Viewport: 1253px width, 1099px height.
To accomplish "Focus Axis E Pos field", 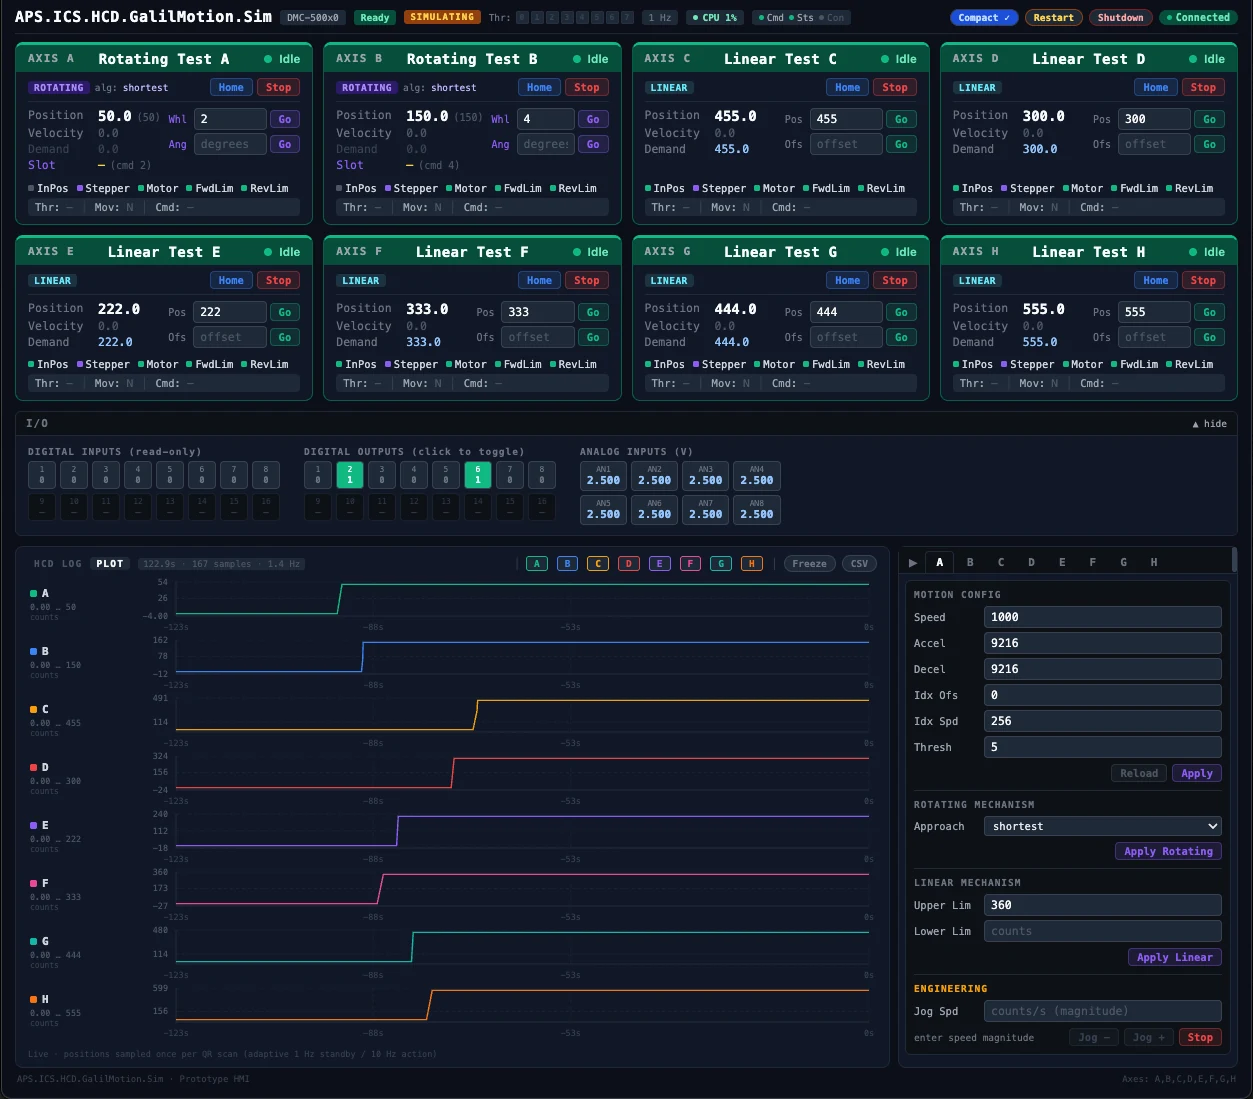I will click(x=230, y=312).
